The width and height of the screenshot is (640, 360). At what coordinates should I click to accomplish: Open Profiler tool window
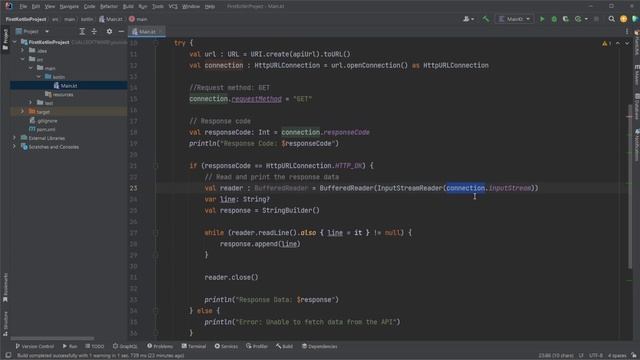[x=257, y=346]
